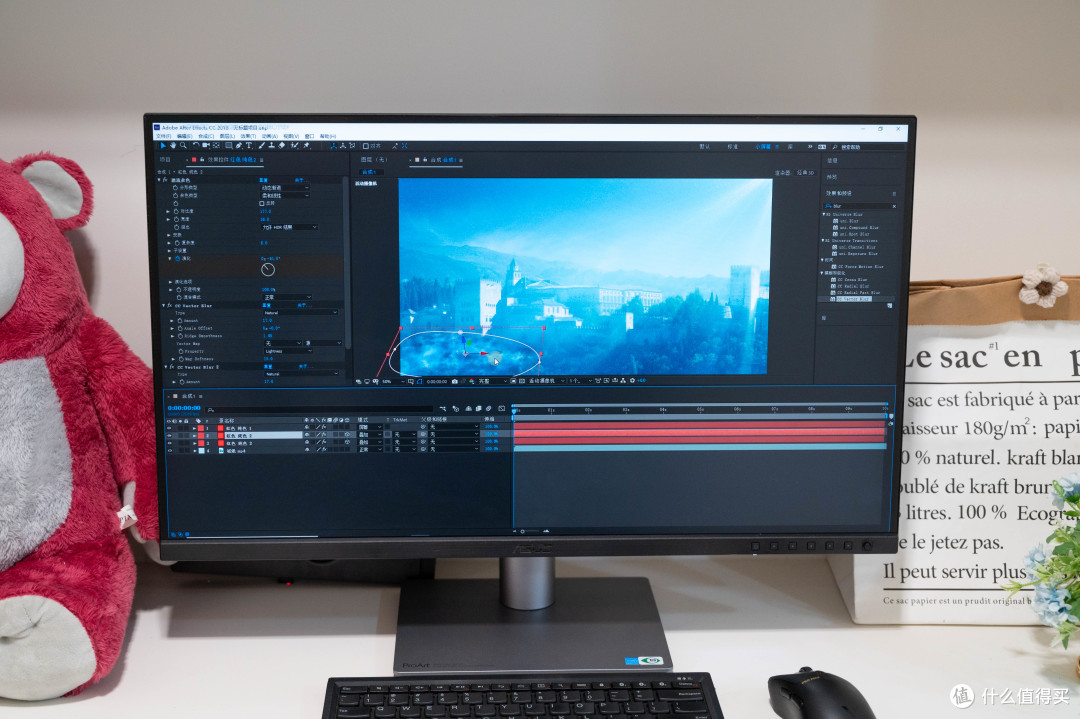Click the current timecode 0:00:00:00 in timeline
This screenshot has width=1080, height=719.
tap(184, 408)
